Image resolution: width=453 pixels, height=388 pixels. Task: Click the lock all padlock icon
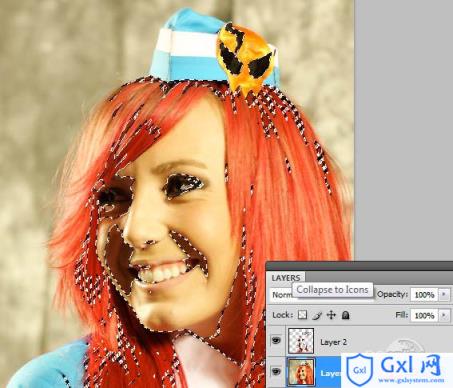coord(345,315)
